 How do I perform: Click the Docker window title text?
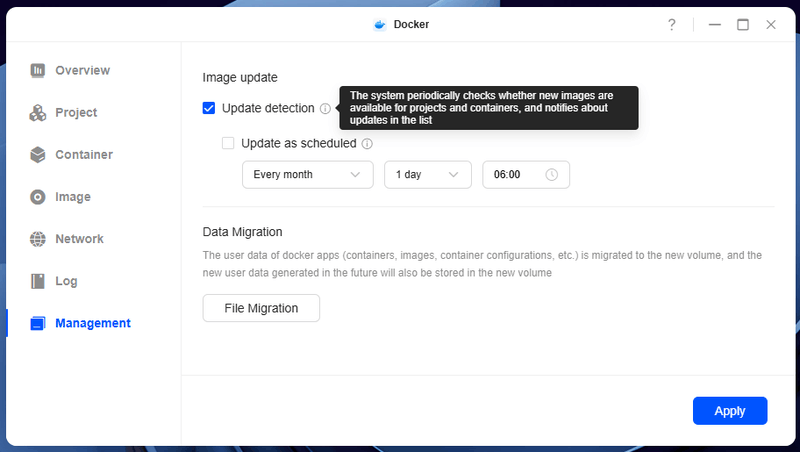coord(411,24)
